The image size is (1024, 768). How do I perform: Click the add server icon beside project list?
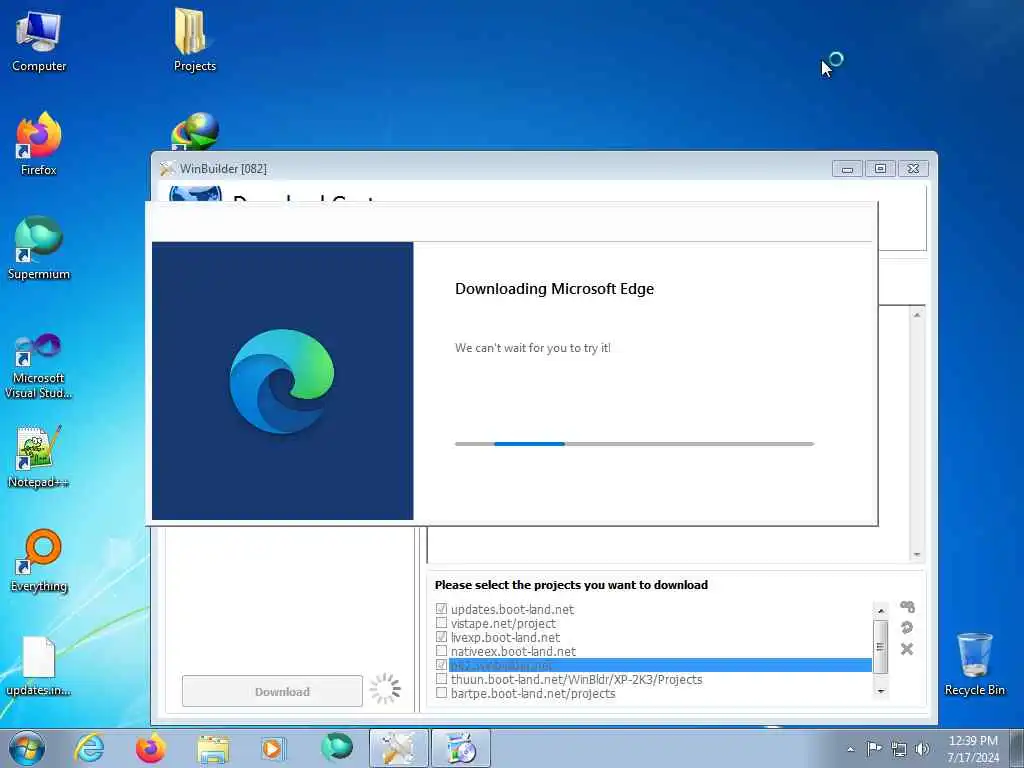coord(907,607)
